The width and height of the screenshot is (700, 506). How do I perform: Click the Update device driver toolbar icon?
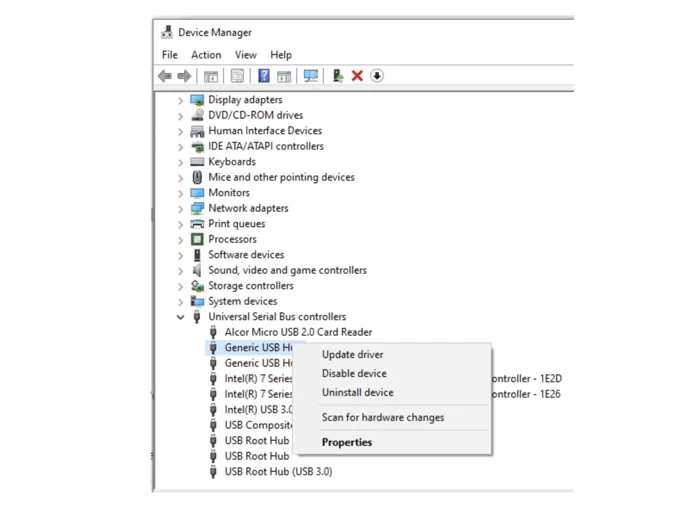pos(338,76)
